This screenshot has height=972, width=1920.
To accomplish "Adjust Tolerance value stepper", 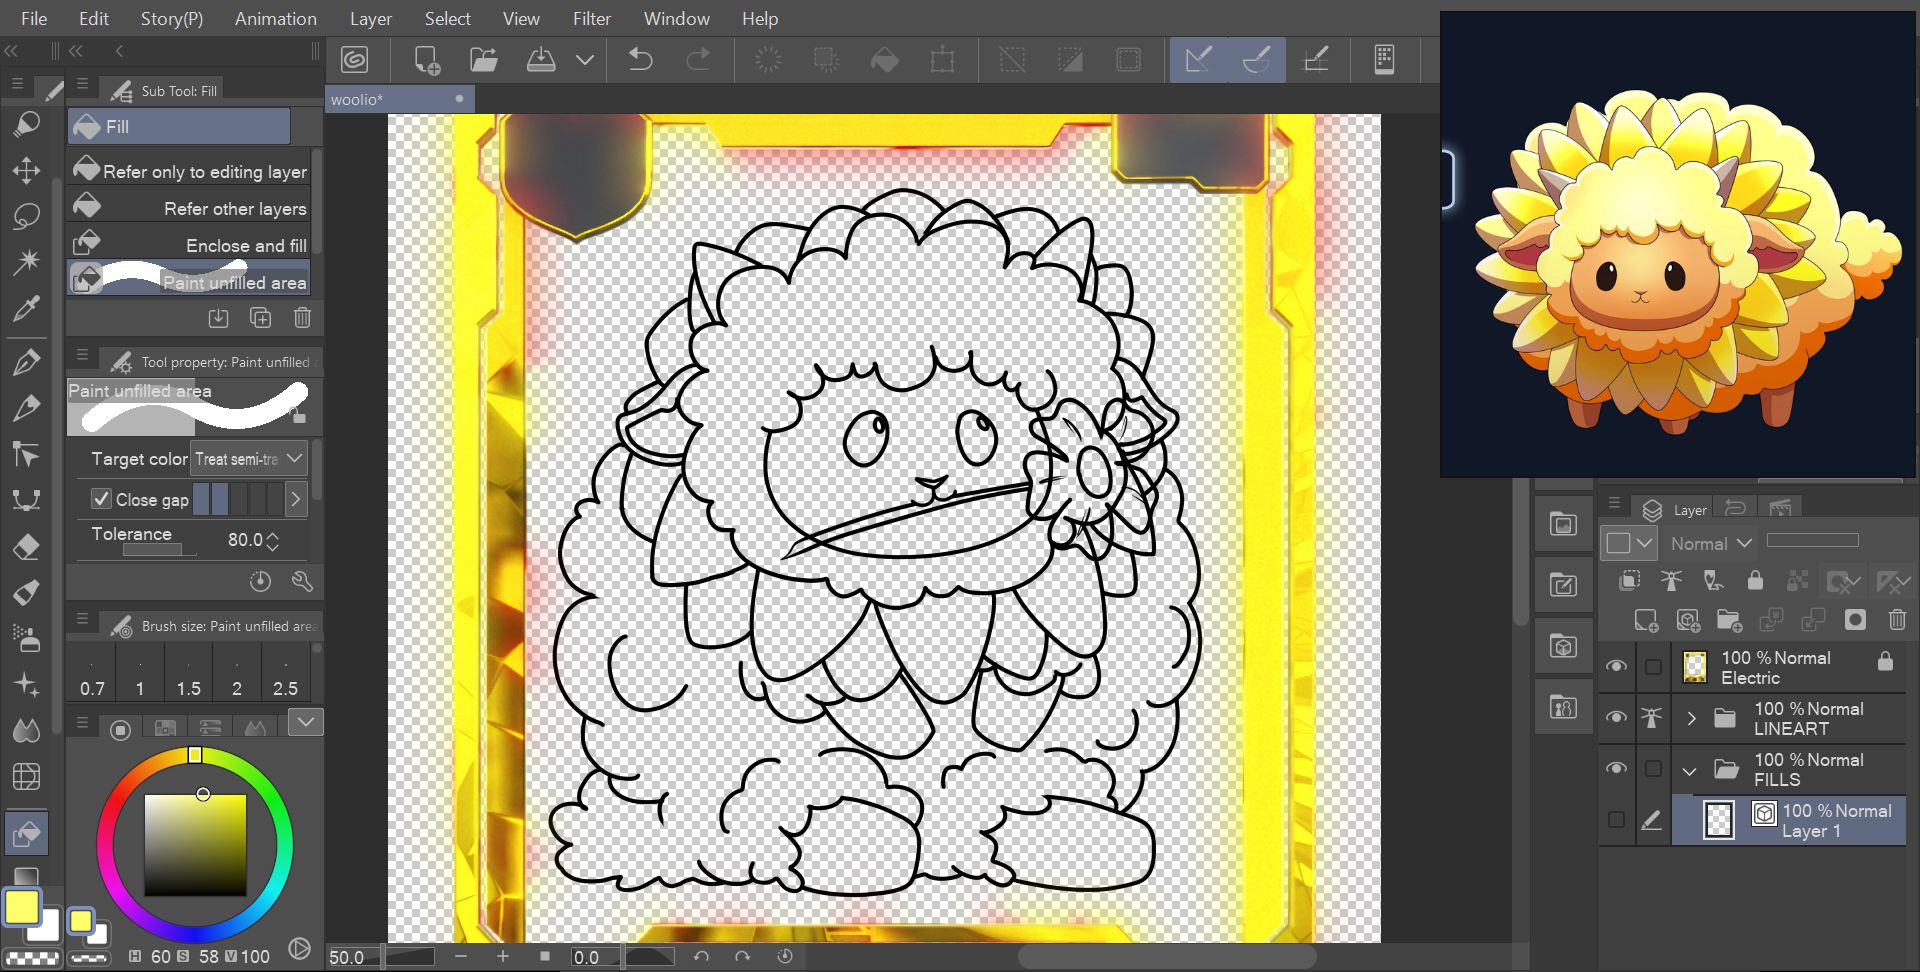I will pos(273,541).
